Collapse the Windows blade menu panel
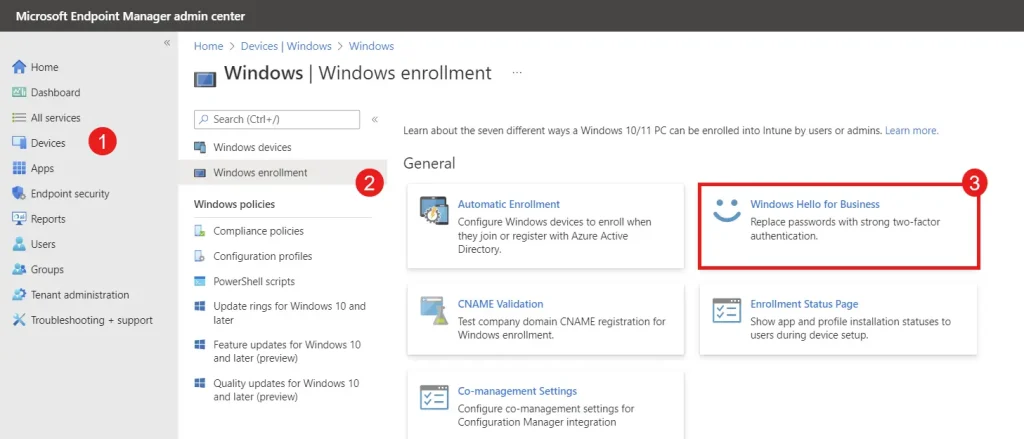This screenshot has width=1024, height=439. (x=375, y=120)
